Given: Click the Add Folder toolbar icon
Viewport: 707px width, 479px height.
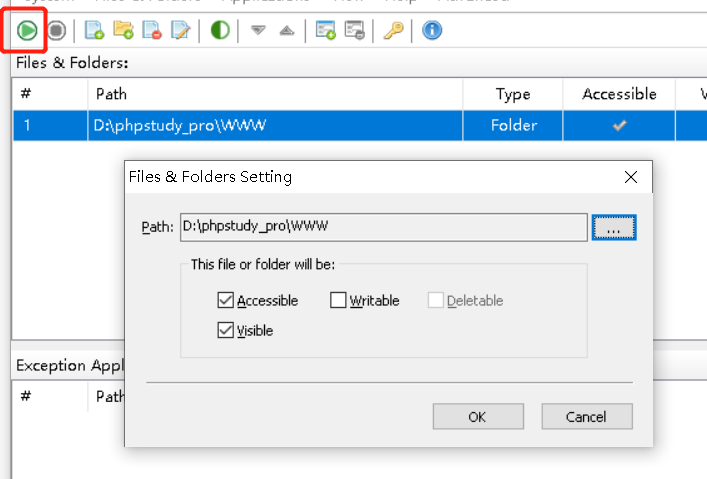Looking at the screenshot, I should [x=124, y=31].
